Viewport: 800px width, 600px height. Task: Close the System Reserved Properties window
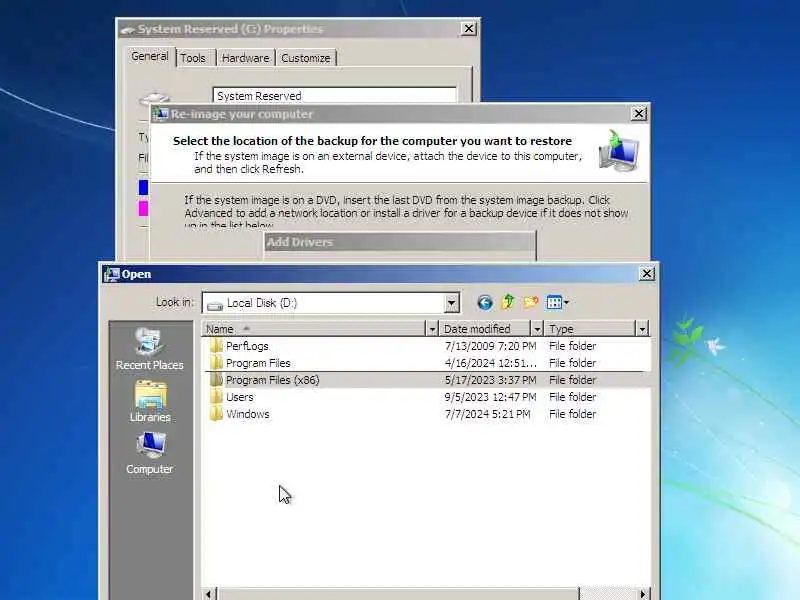(468, 29)
